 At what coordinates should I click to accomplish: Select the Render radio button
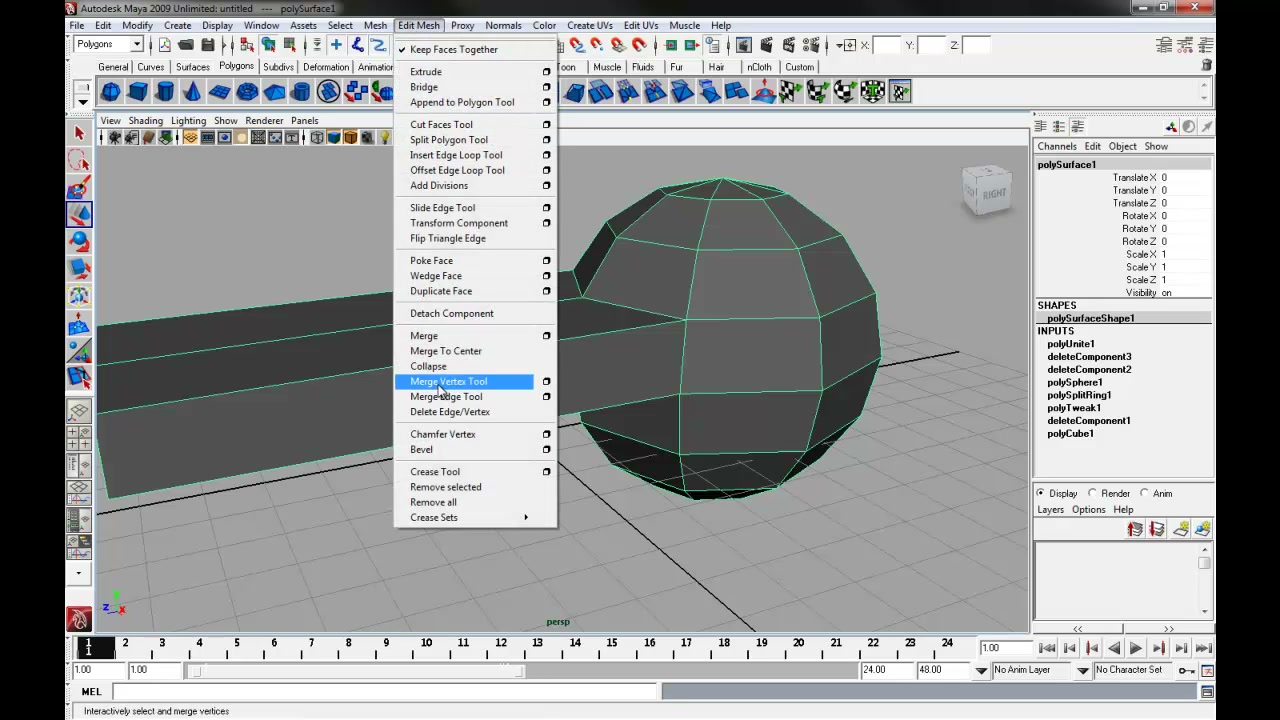coord(1092,493)
